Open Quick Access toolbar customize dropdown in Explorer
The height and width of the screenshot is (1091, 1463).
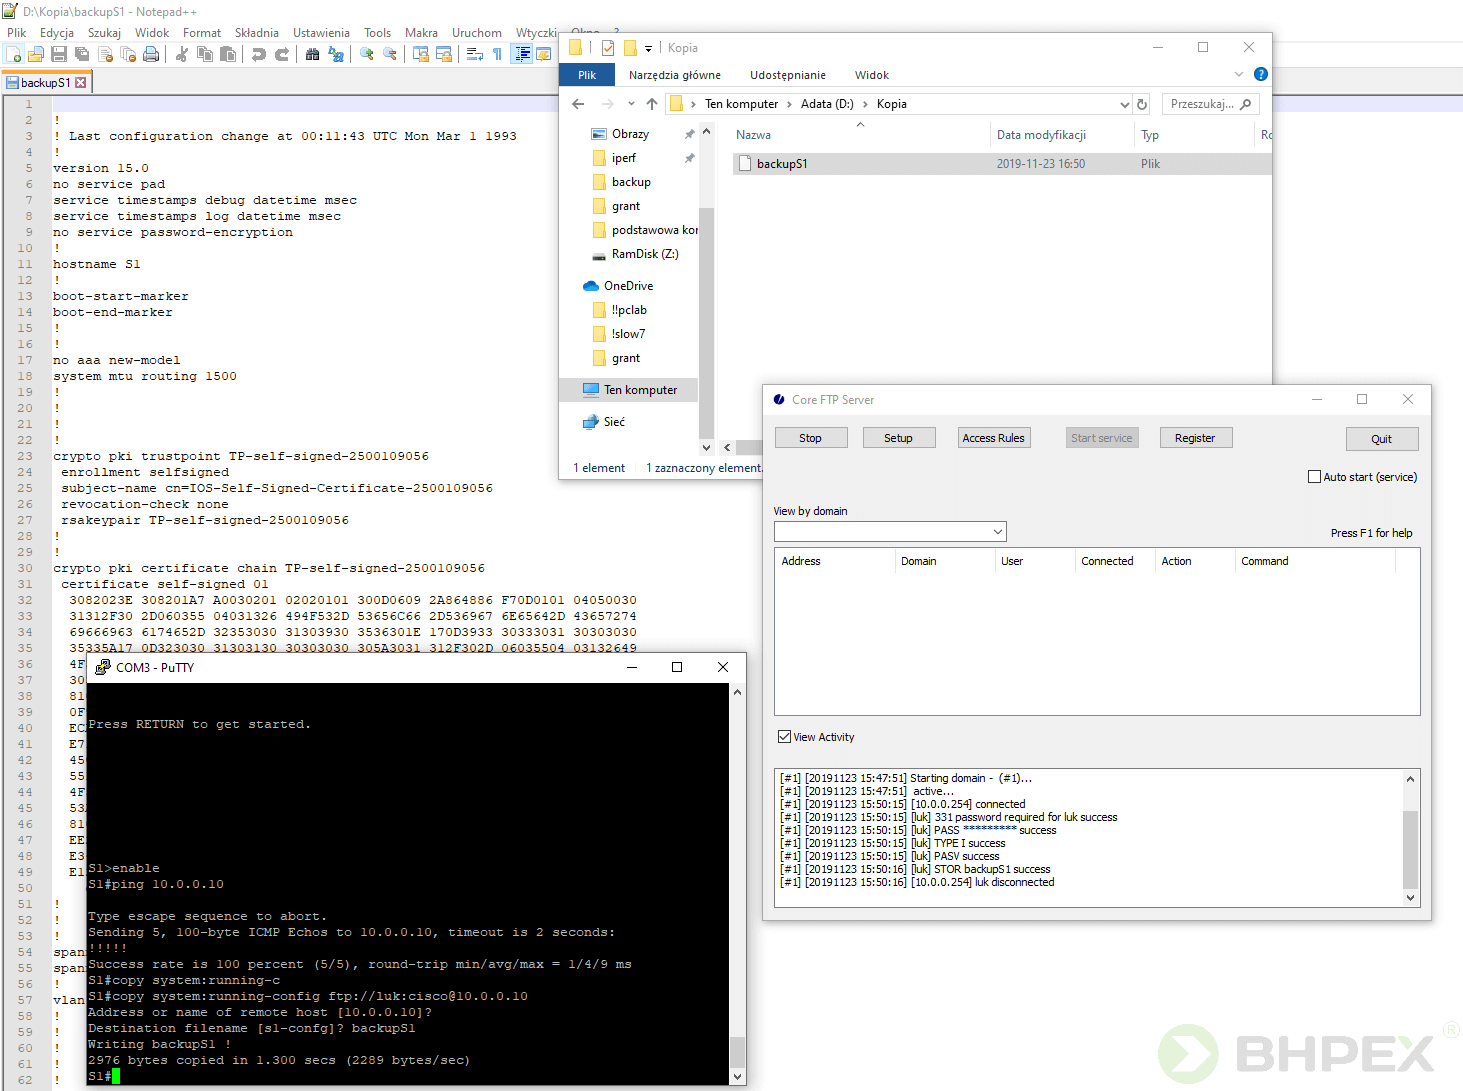(x=648, y=48)
